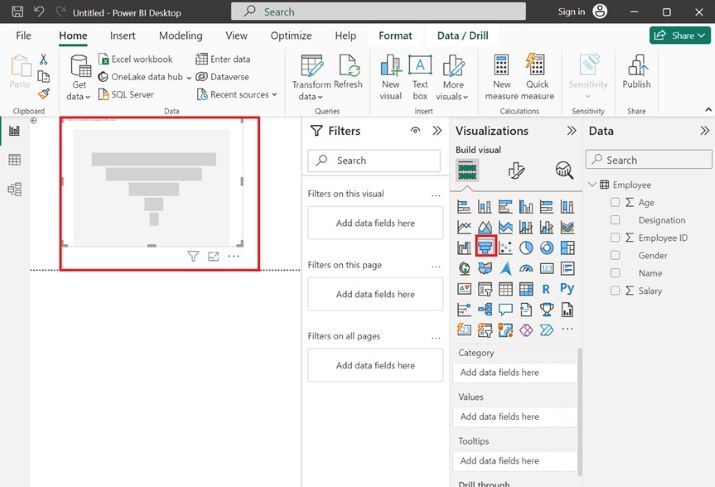Switch to Table view in left sidebar
This screenshot has width=715, height=487.
[x=15, y=160]
